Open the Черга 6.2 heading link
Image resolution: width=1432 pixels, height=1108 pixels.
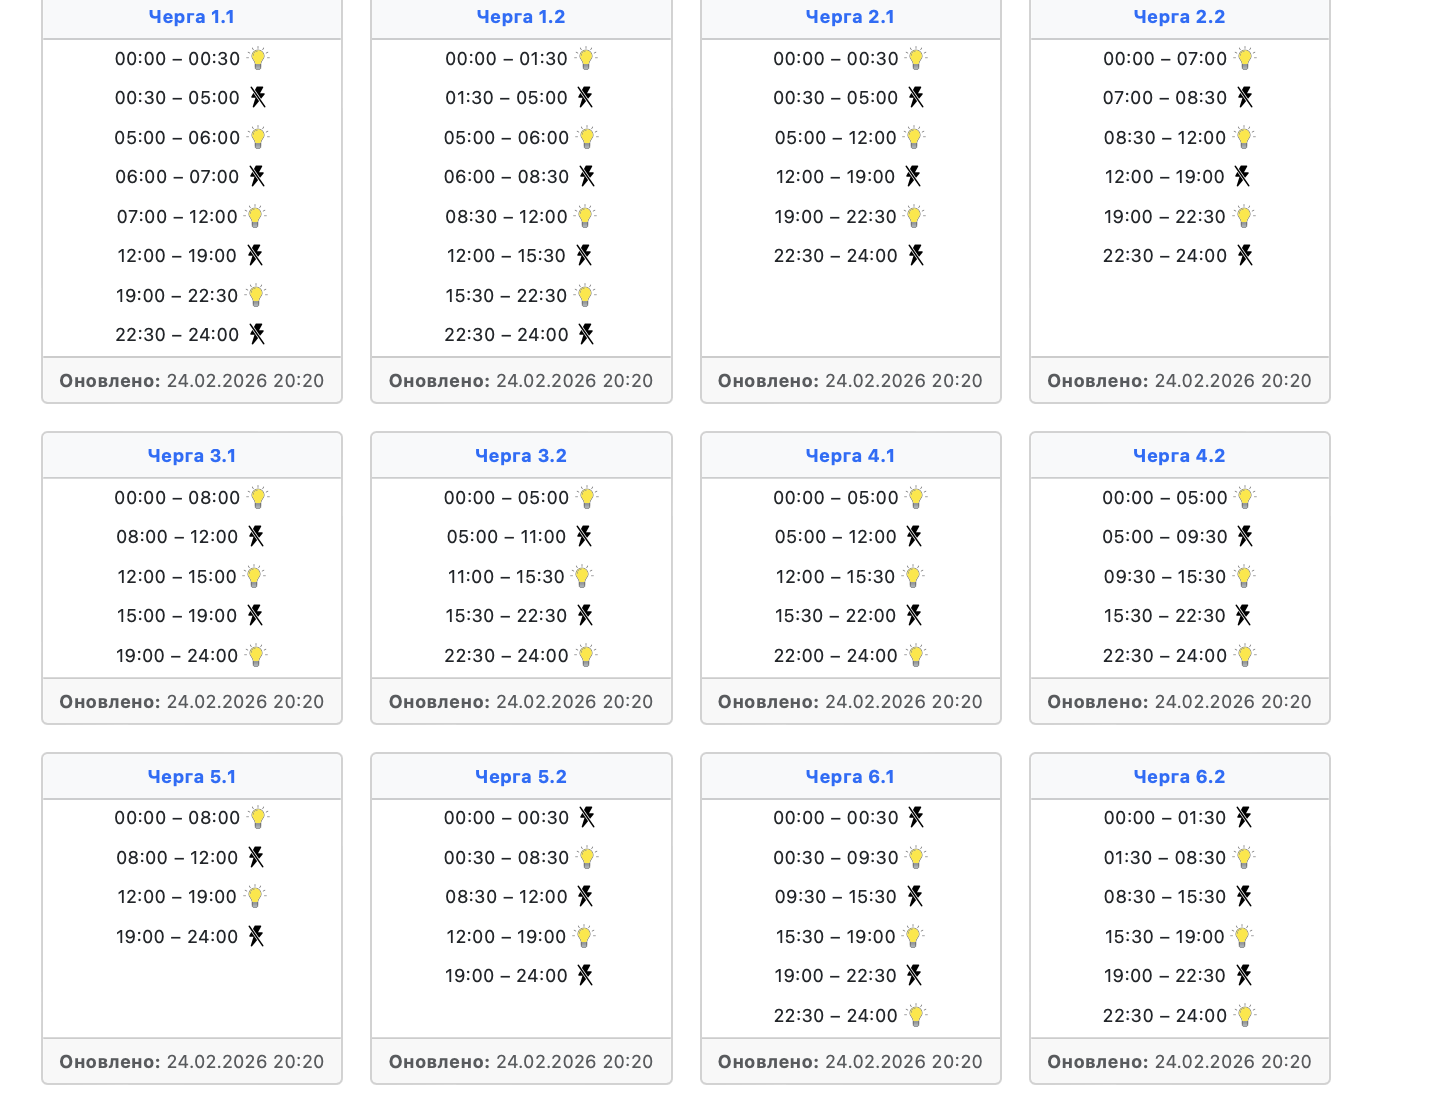pos(1179,777)
